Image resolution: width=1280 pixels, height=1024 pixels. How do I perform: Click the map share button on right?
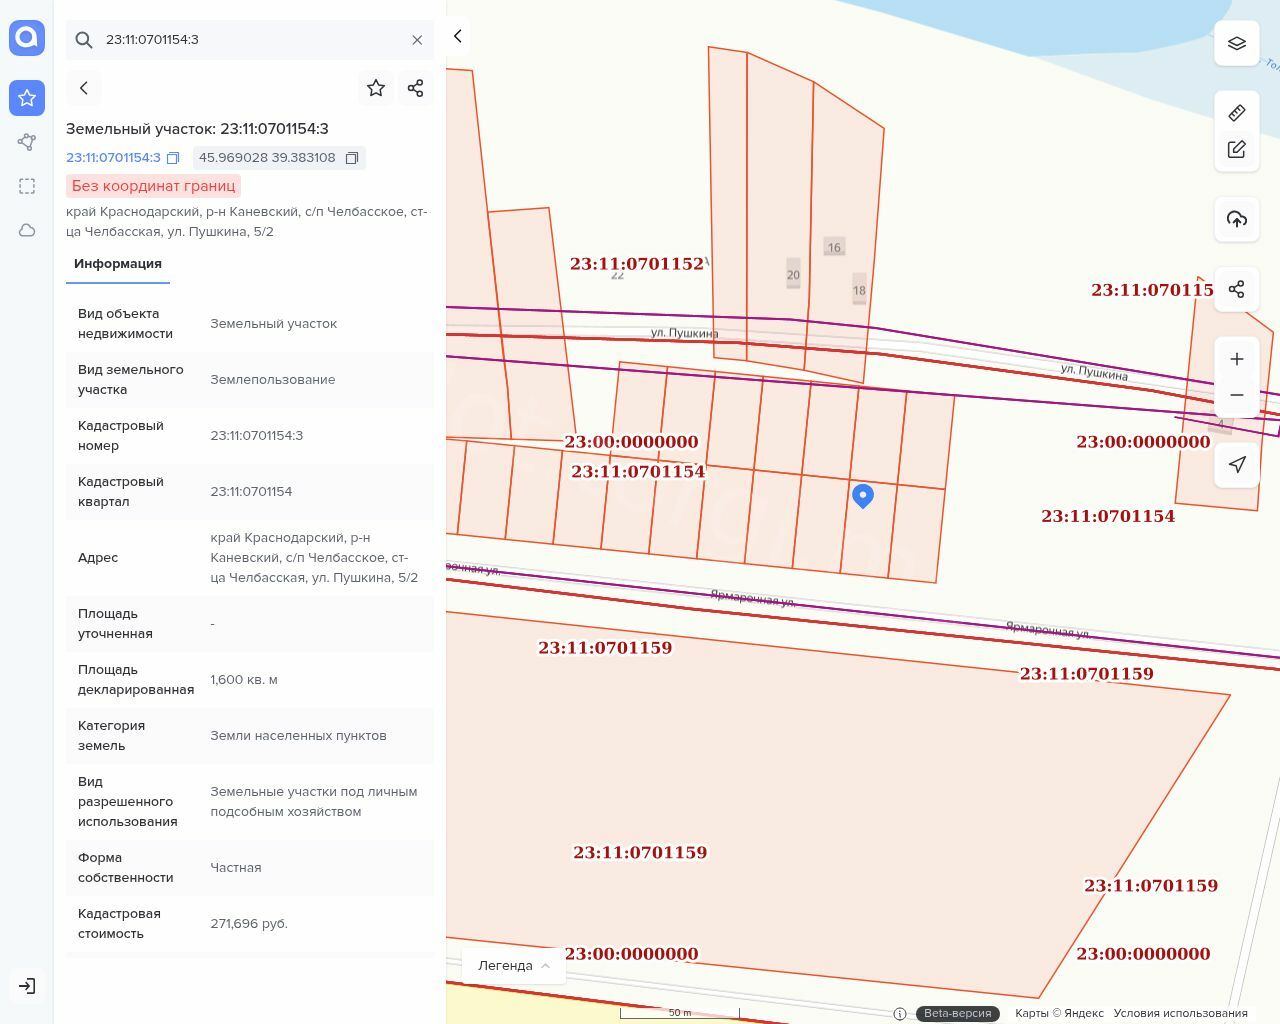point(1236,289)
